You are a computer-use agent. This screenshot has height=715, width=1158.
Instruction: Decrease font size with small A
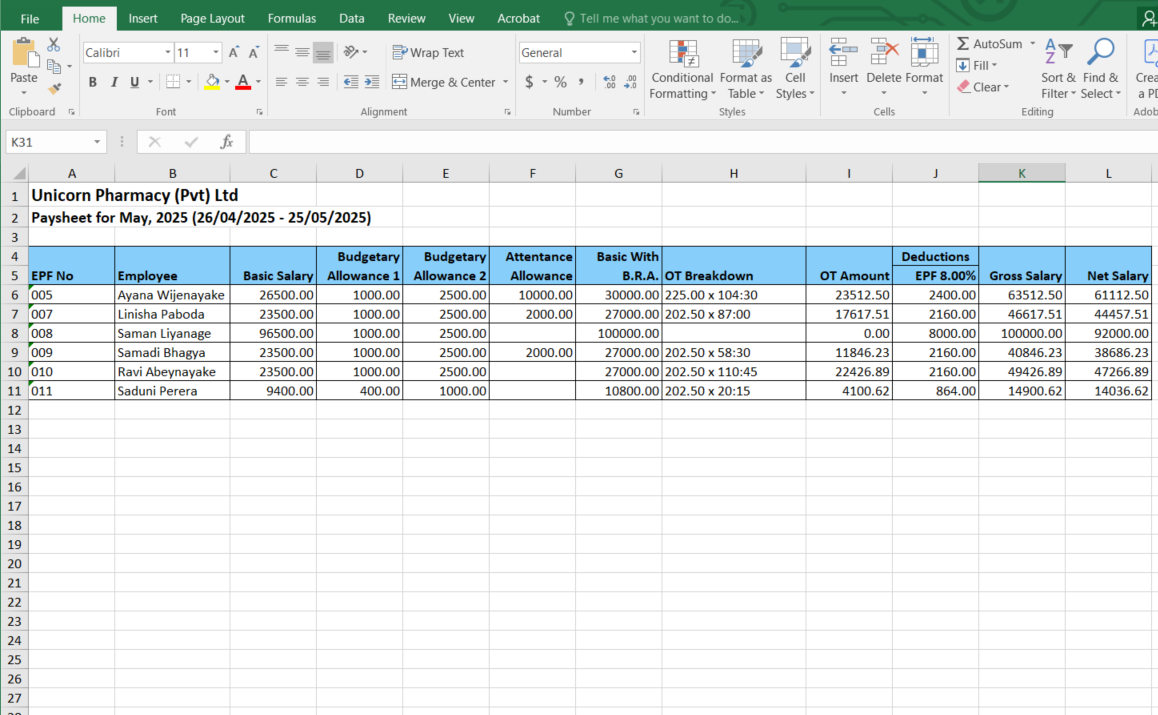coord(253,52)
